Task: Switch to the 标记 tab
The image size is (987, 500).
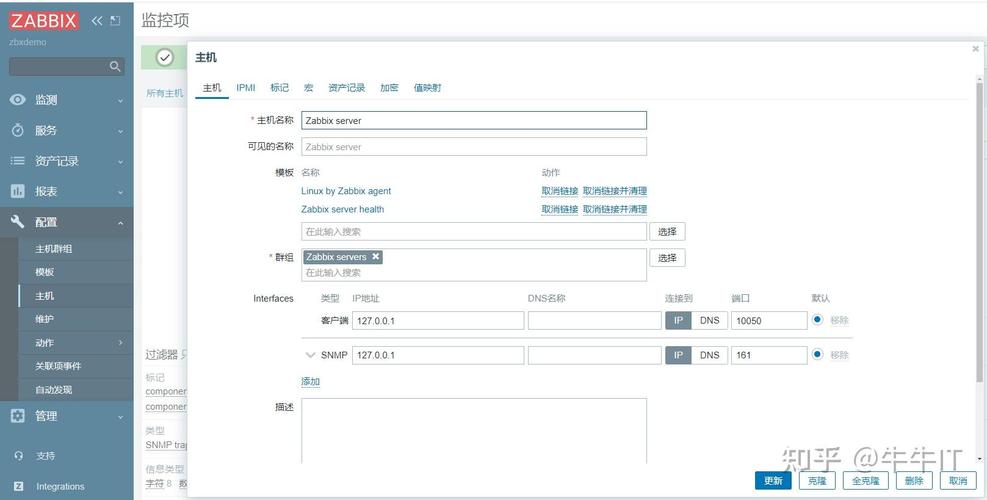Action: click(x=279, y=88)
